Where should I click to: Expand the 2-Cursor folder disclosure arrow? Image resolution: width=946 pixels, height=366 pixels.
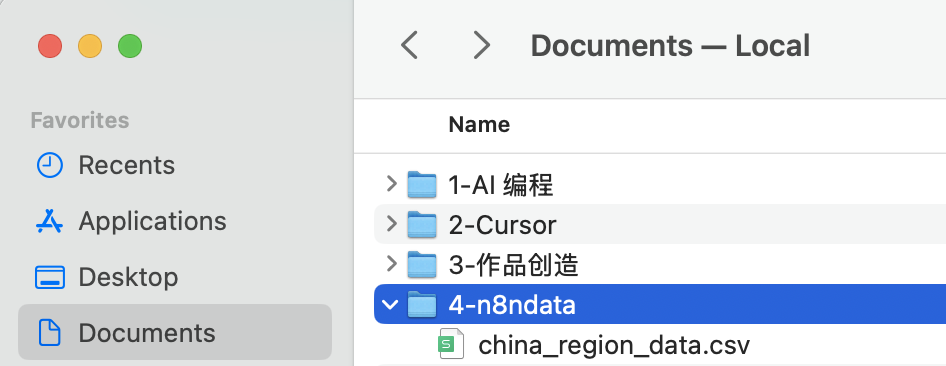392,224
